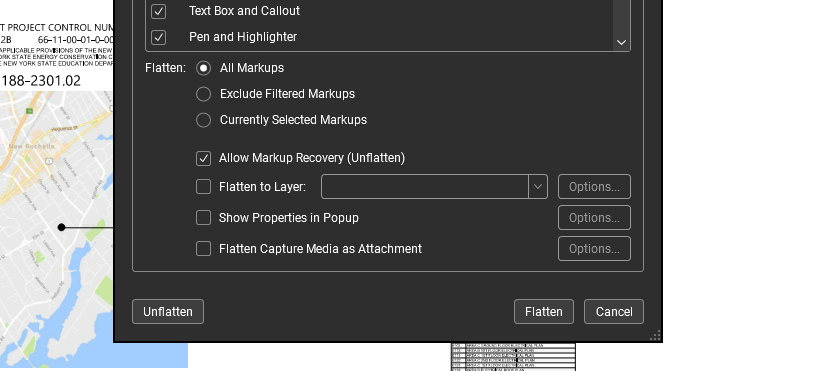821x371 pixels.
Task: Uncheck the Text Box and Callout checkbox
Action: (x=158, y=11)
